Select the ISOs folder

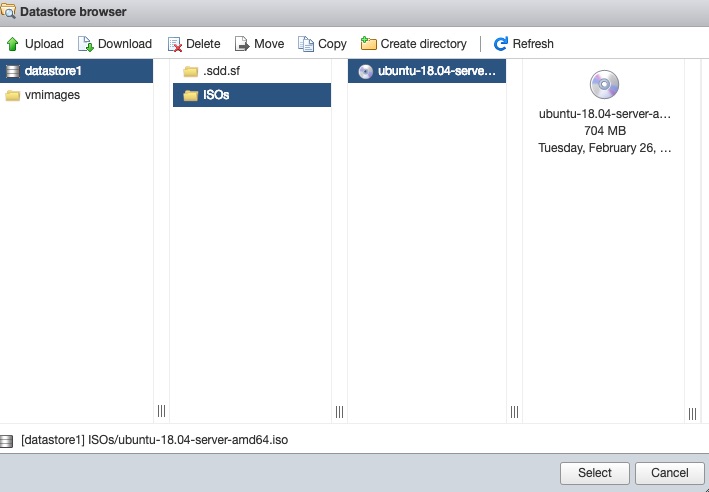pyautogui.click(x=252, y=95)
